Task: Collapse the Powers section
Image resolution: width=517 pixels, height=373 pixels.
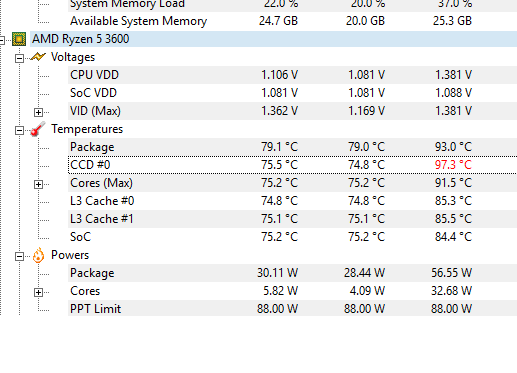Action: [19, 256]
